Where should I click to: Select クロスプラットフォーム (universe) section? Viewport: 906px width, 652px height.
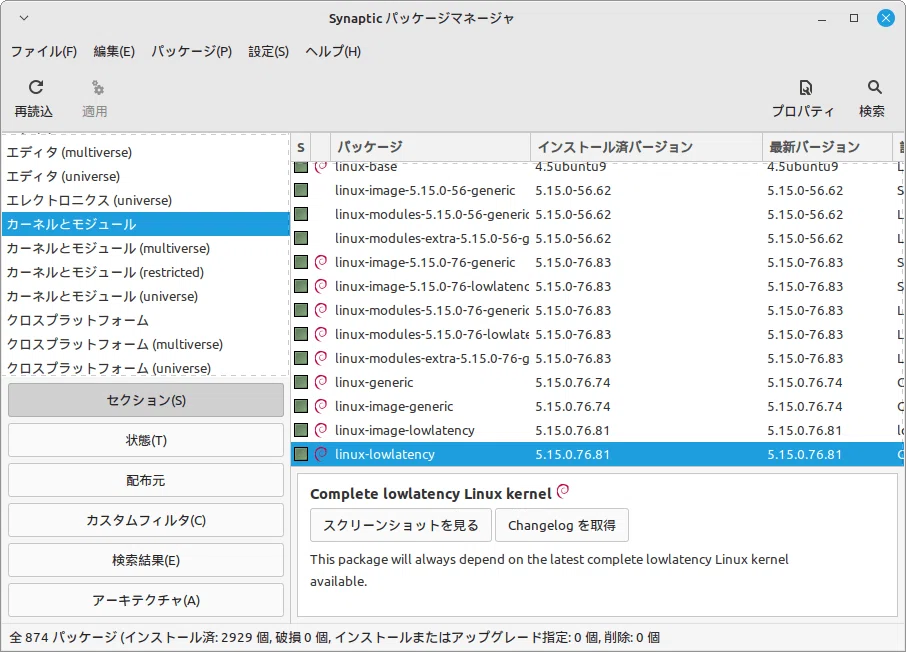click(x=145, y=368)
